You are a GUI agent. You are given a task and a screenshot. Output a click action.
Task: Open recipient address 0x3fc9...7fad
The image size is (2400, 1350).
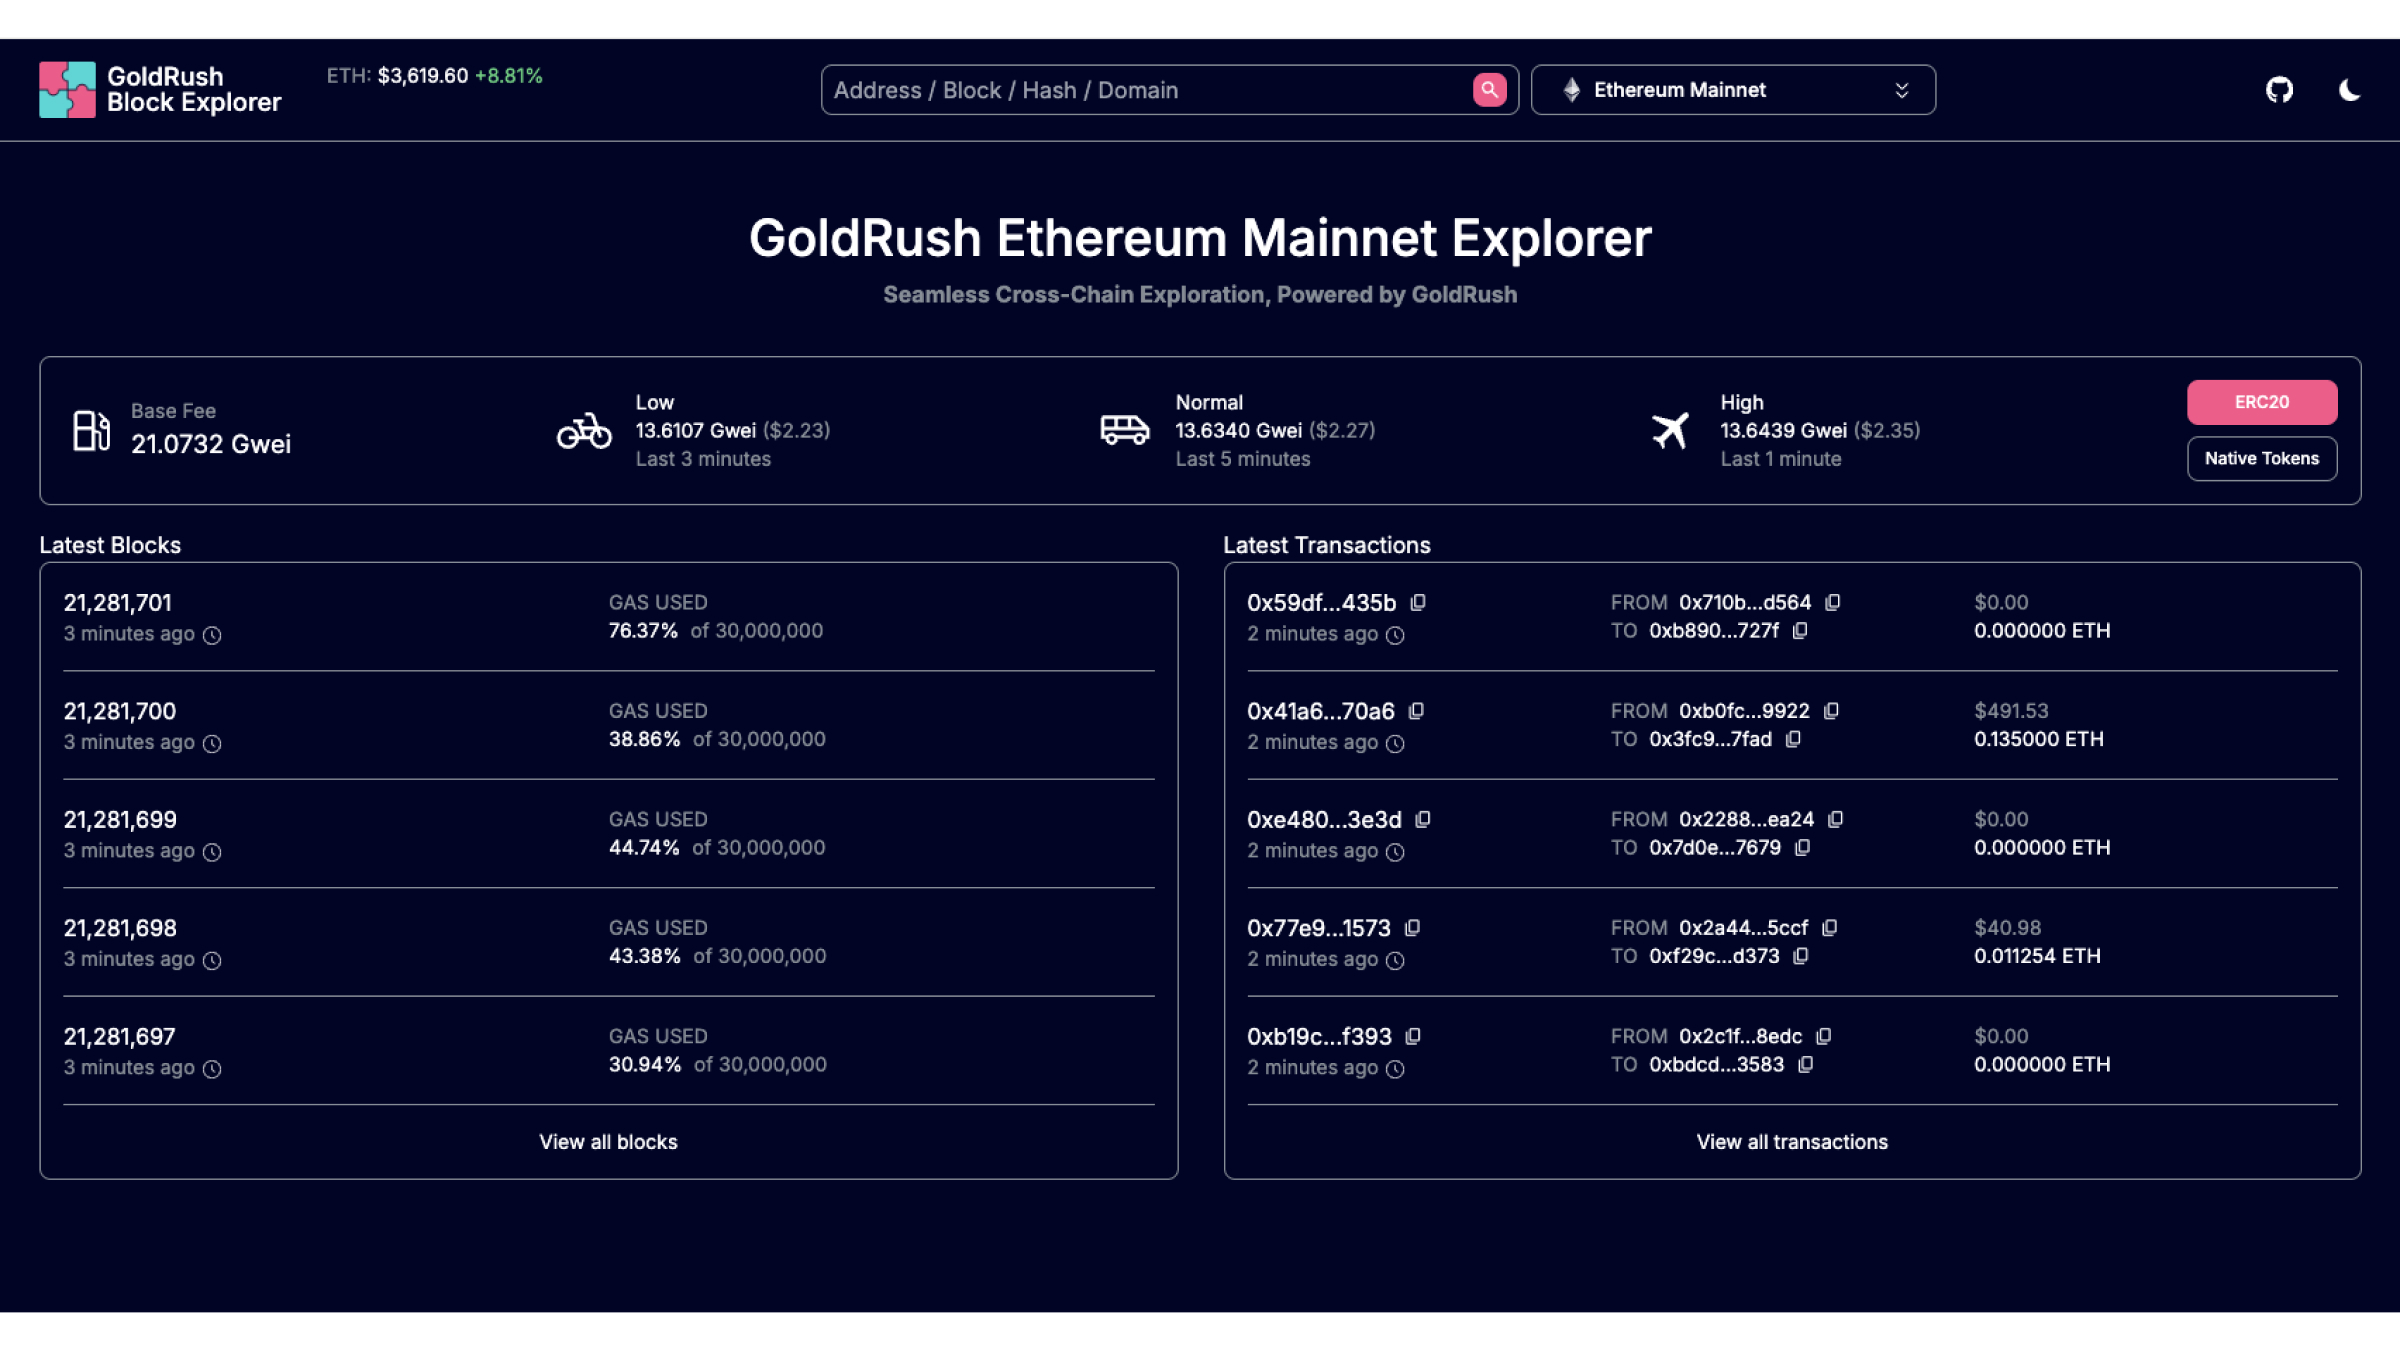(x=1710, y=739)
